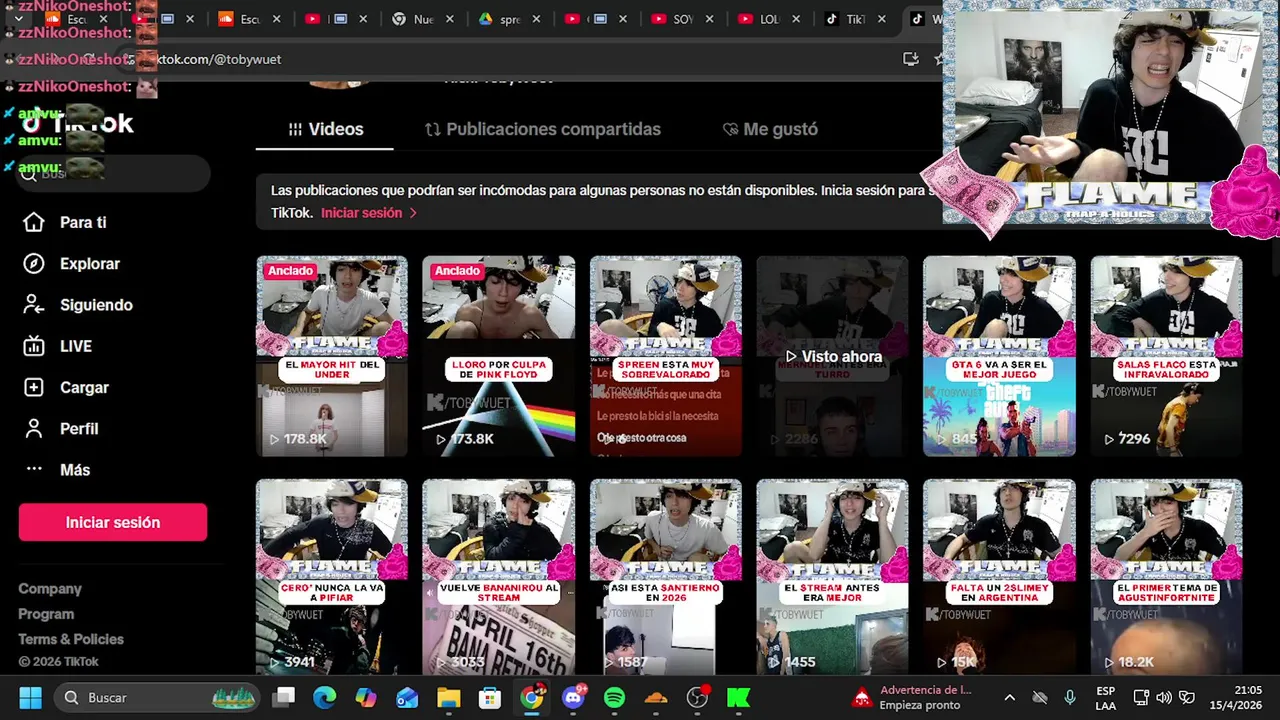The width and height of the screenshot is (1280, 720).
Task: Open the Kick app from taskbar
Action: coord(739,697)
